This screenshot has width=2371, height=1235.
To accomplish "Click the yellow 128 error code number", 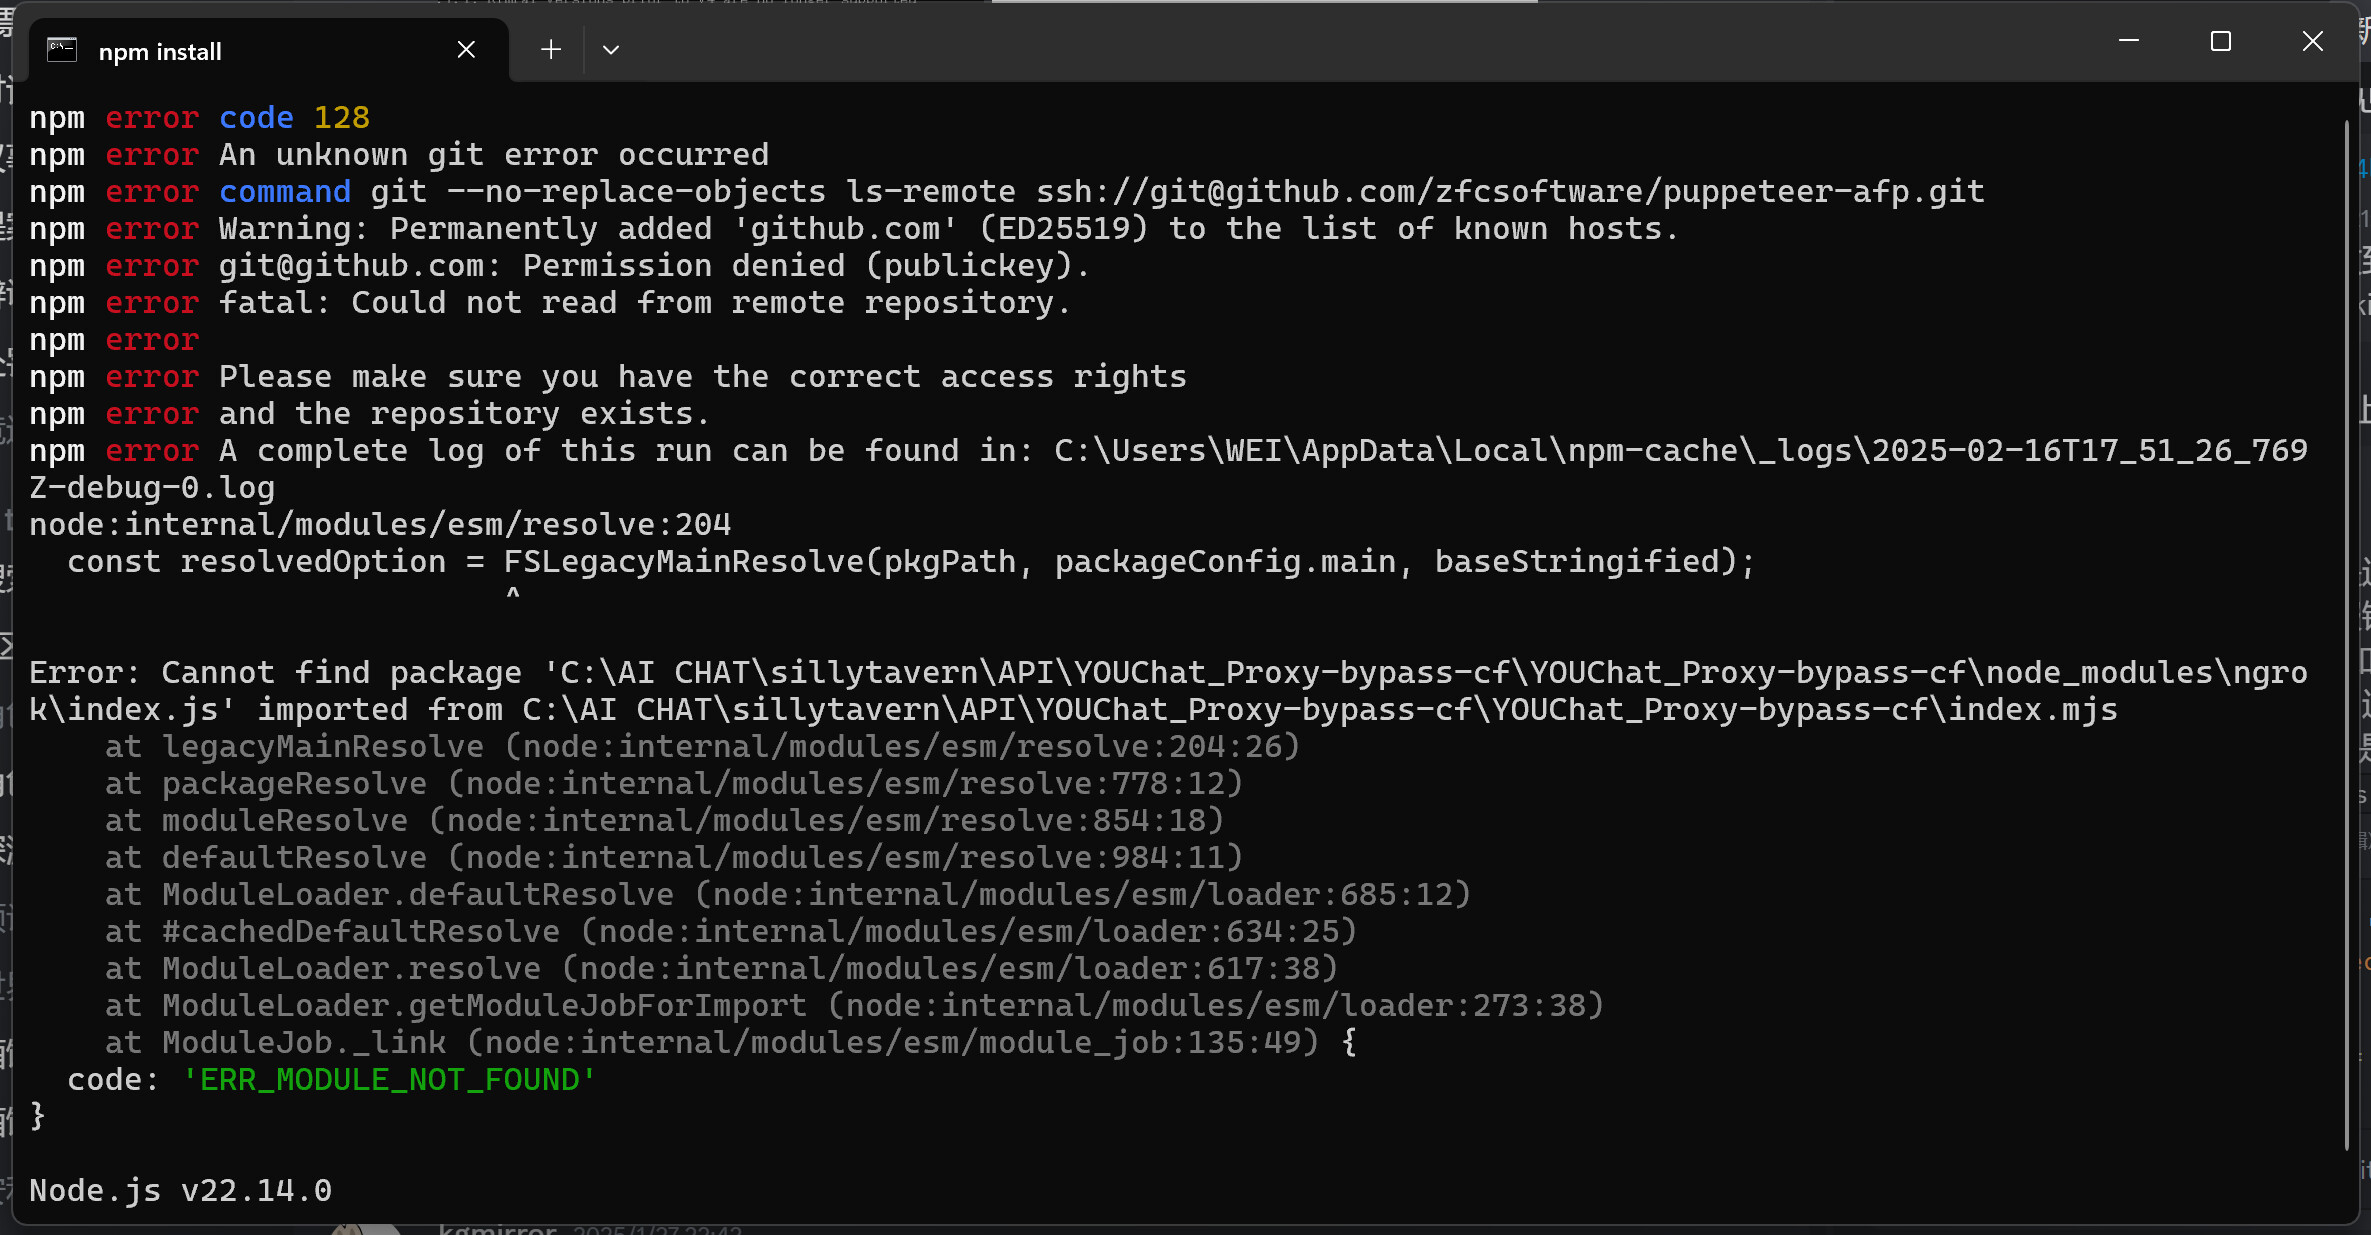I will [x=342, y=118].
